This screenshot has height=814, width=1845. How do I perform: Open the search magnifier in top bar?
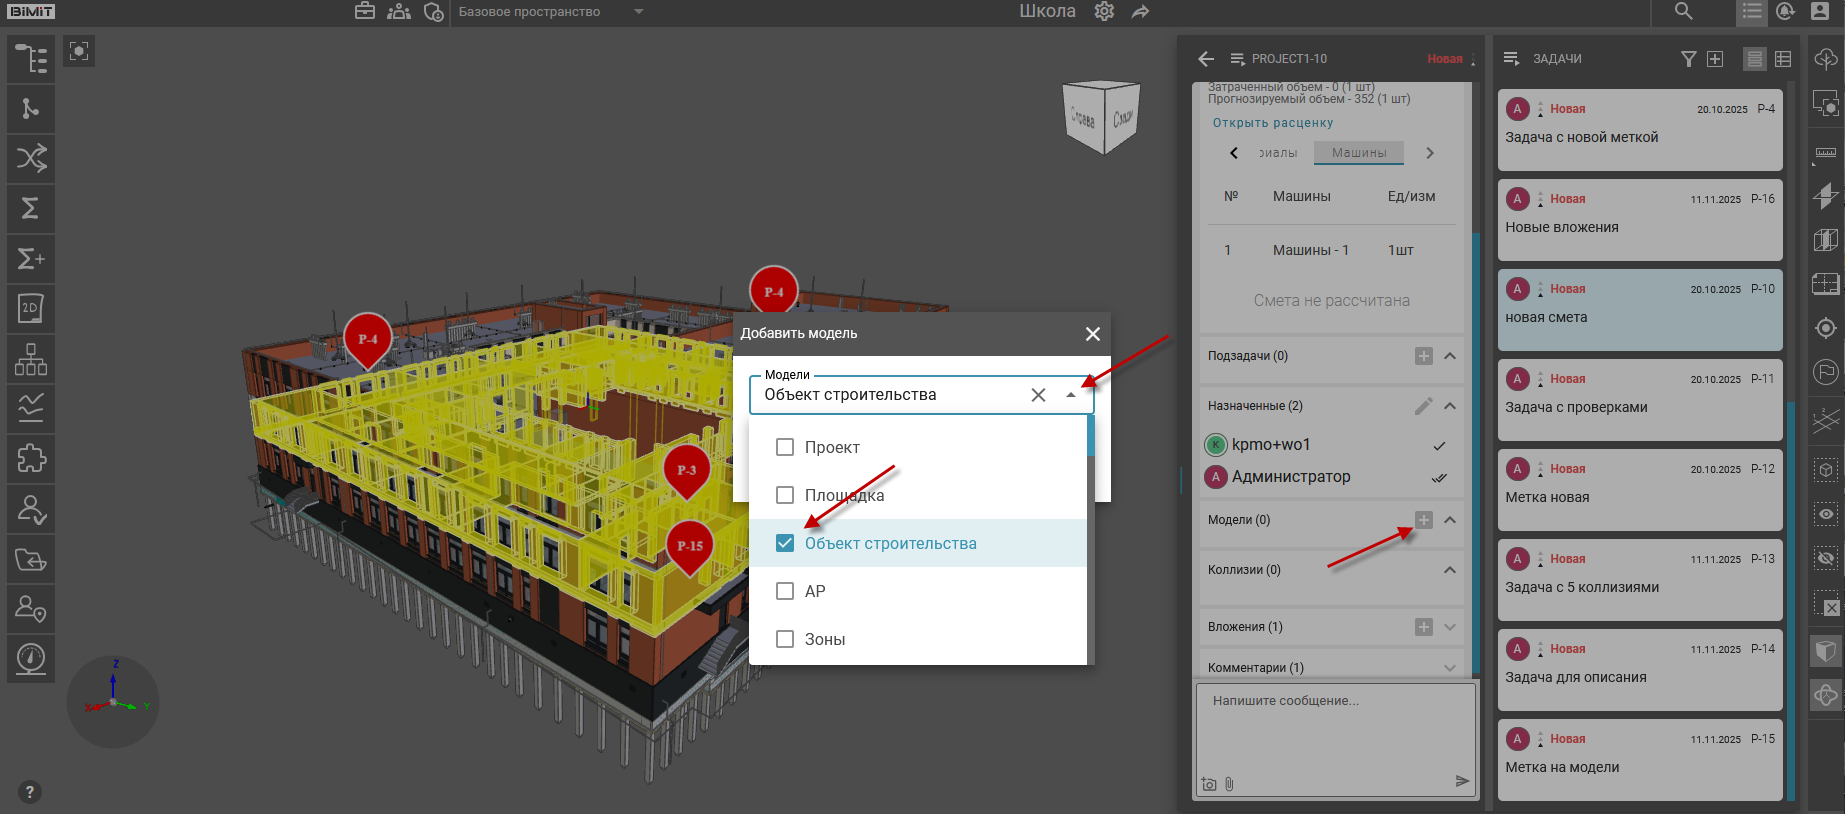tap(1684, 11)
